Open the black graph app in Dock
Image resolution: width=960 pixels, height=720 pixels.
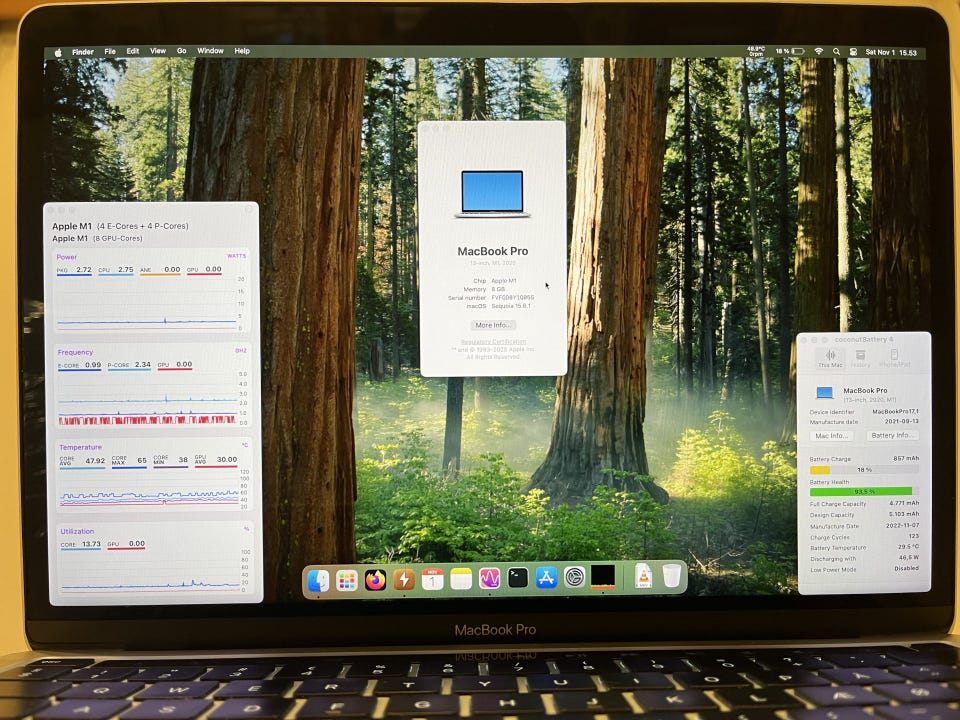coord(602,577)
